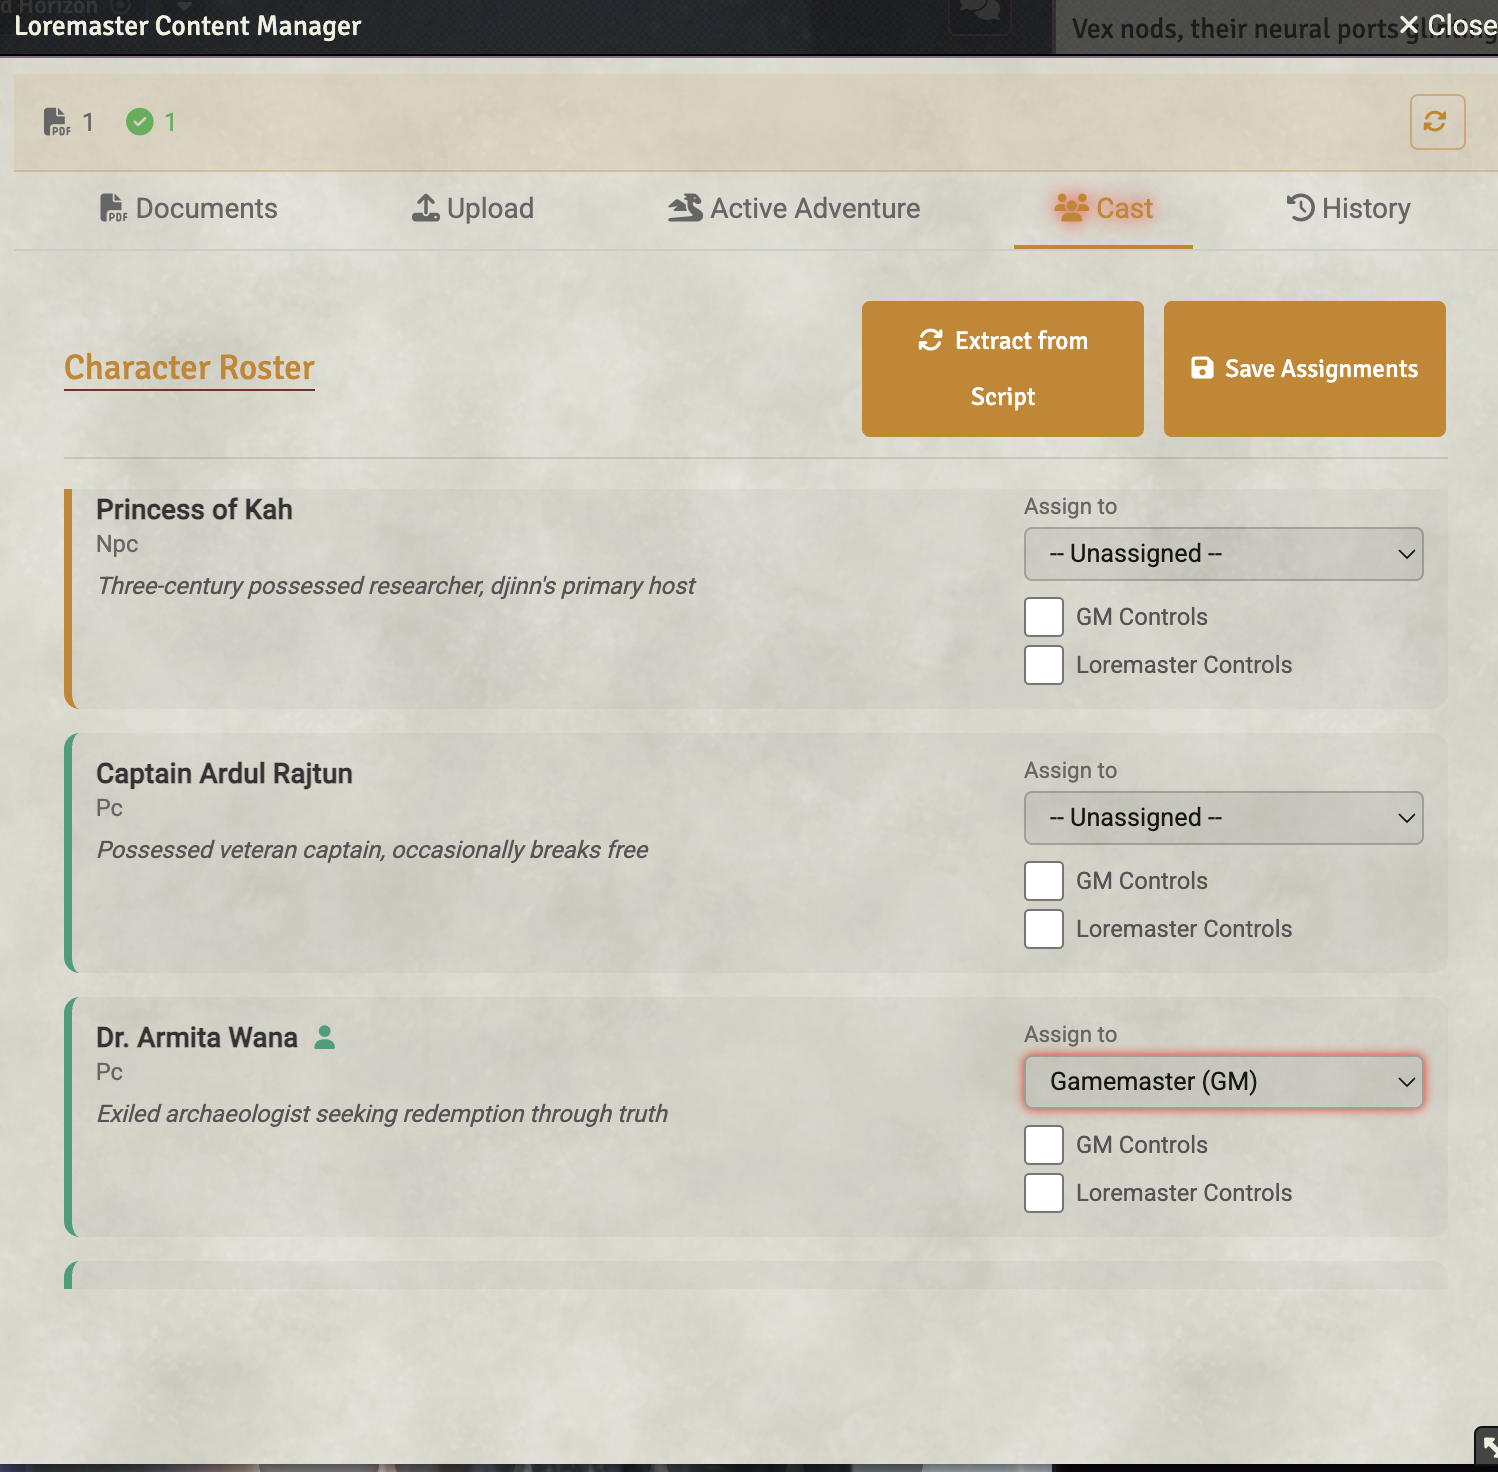
Task: Click the save disk icon on Save Assignments
Action: [1201, 368]
